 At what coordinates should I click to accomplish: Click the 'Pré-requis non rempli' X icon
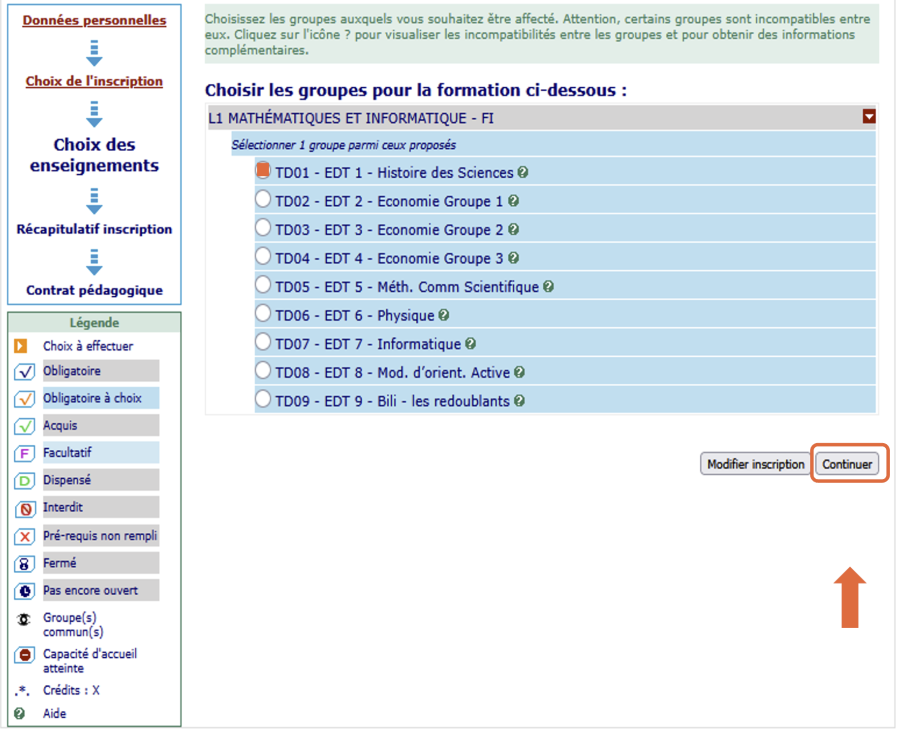click(x=25, y=537)
